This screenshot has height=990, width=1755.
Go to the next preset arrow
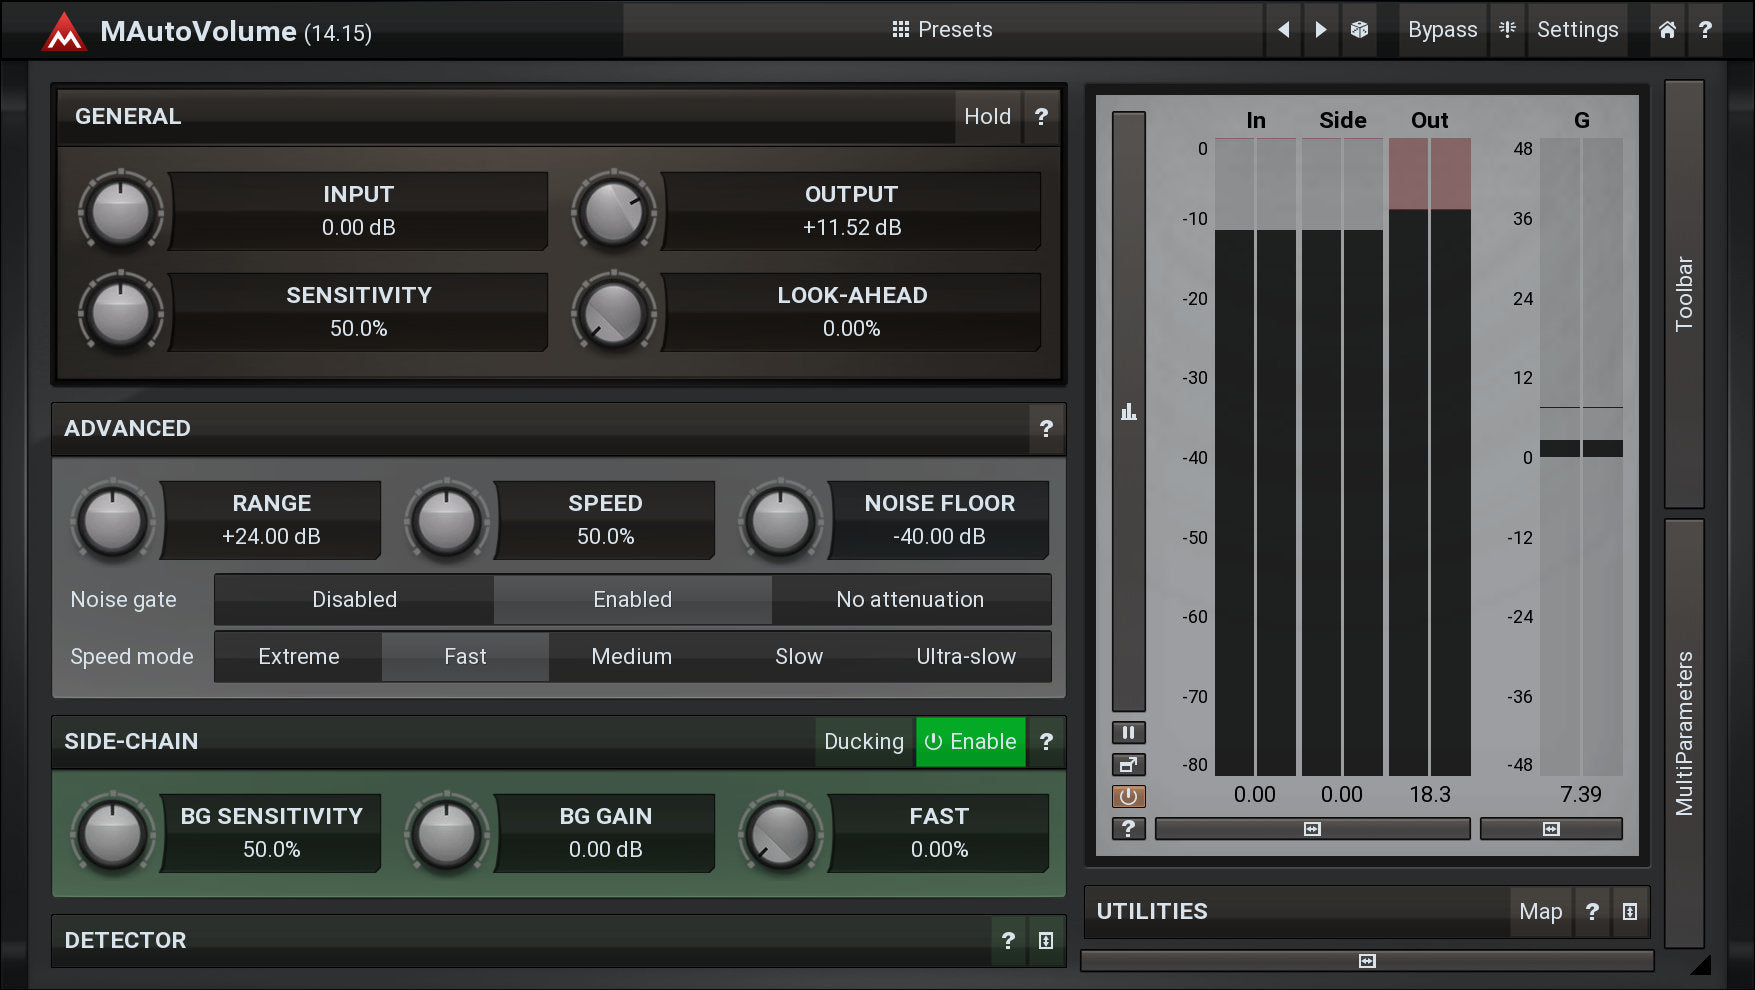click(x=1321, y=30)
